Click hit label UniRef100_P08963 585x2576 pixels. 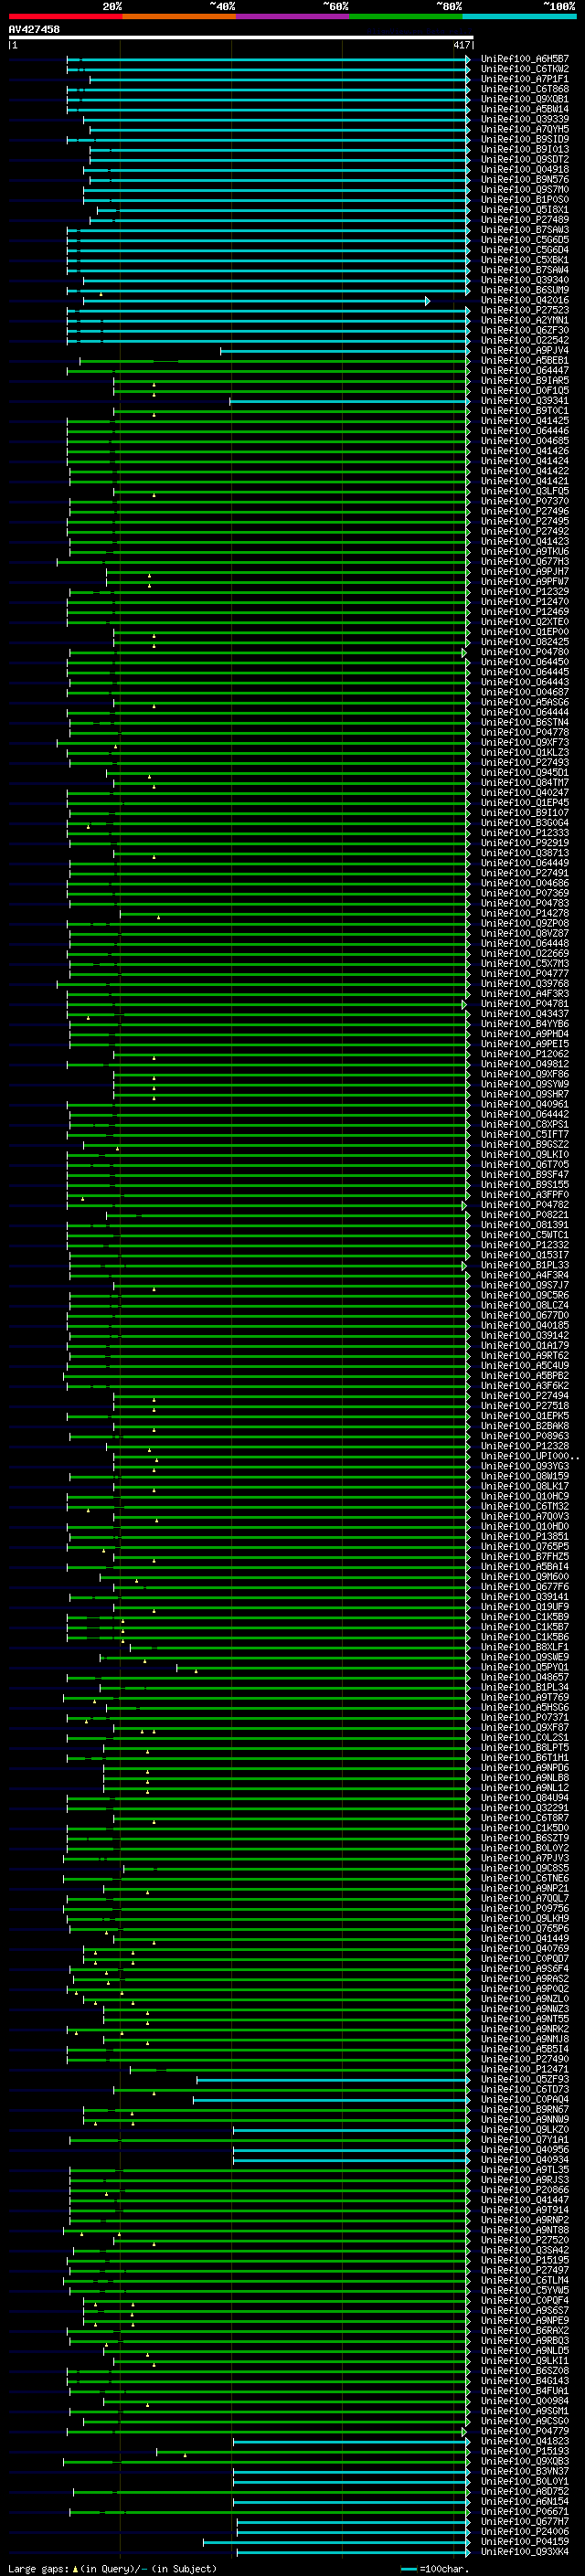(525, 1435)
